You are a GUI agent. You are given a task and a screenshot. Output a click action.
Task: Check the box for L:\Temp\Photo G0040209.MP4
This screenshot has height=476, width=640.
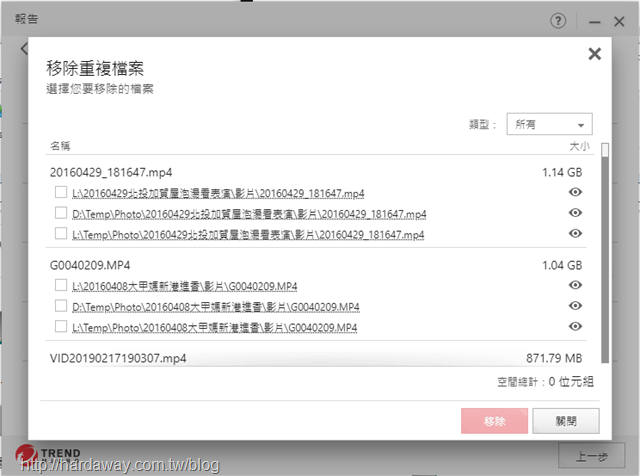tap(61, 326)
